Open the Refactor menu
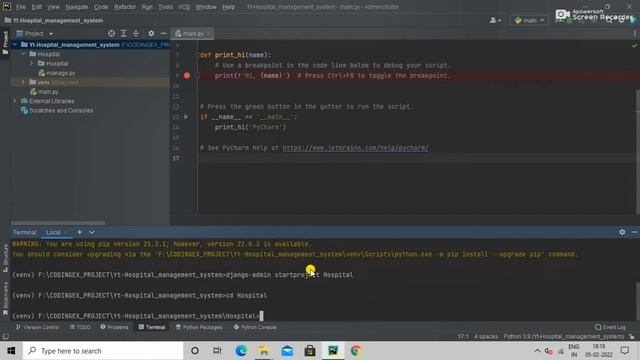640x360 pixels. coord(125,7)
